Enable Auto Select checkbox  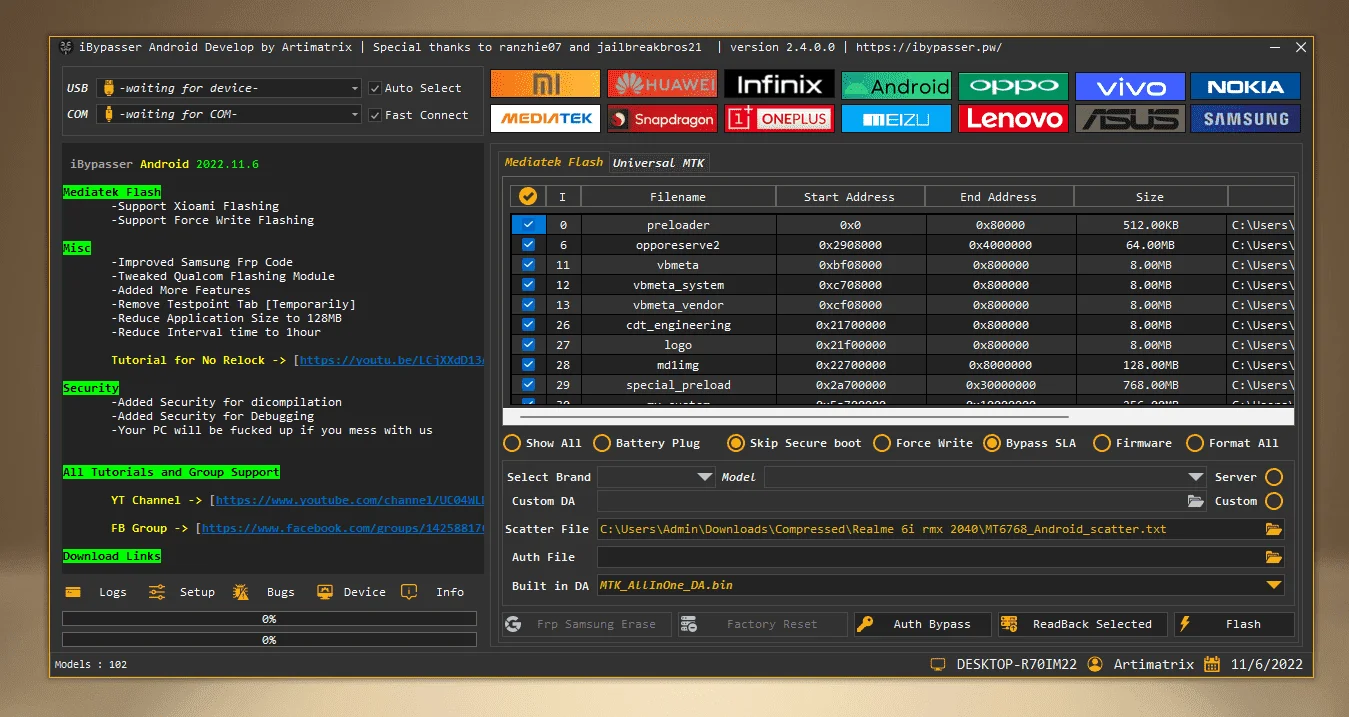[x=375, y=88]
